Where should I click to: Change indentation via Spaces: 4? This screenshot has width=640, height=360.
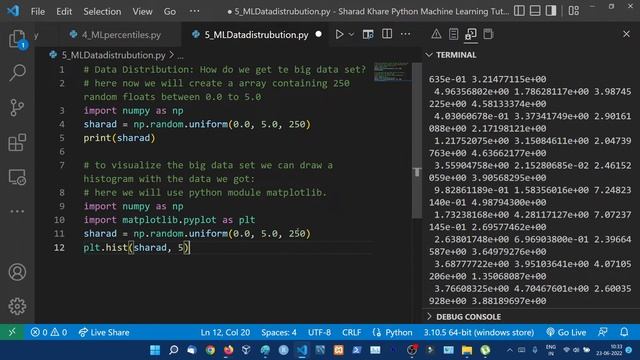tap(279, 332)
